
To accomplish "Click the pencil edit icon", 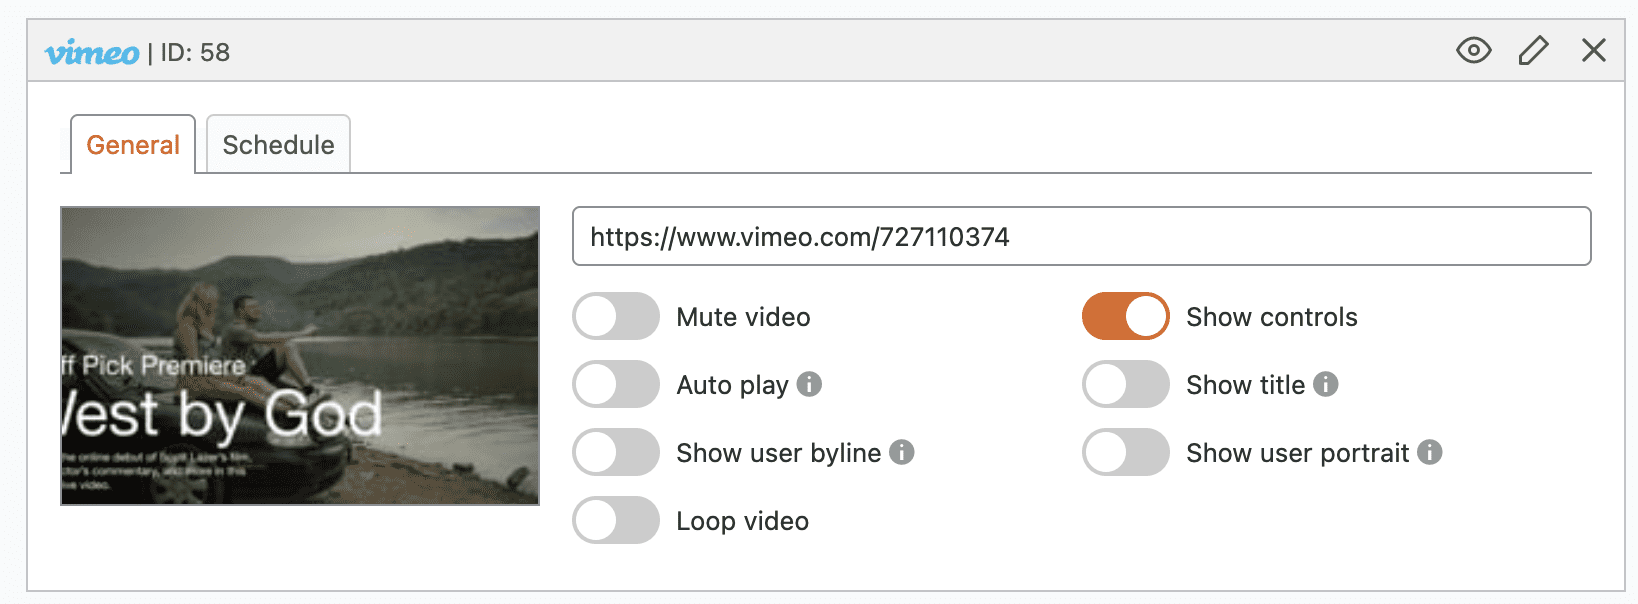I will coord(1533,50).
